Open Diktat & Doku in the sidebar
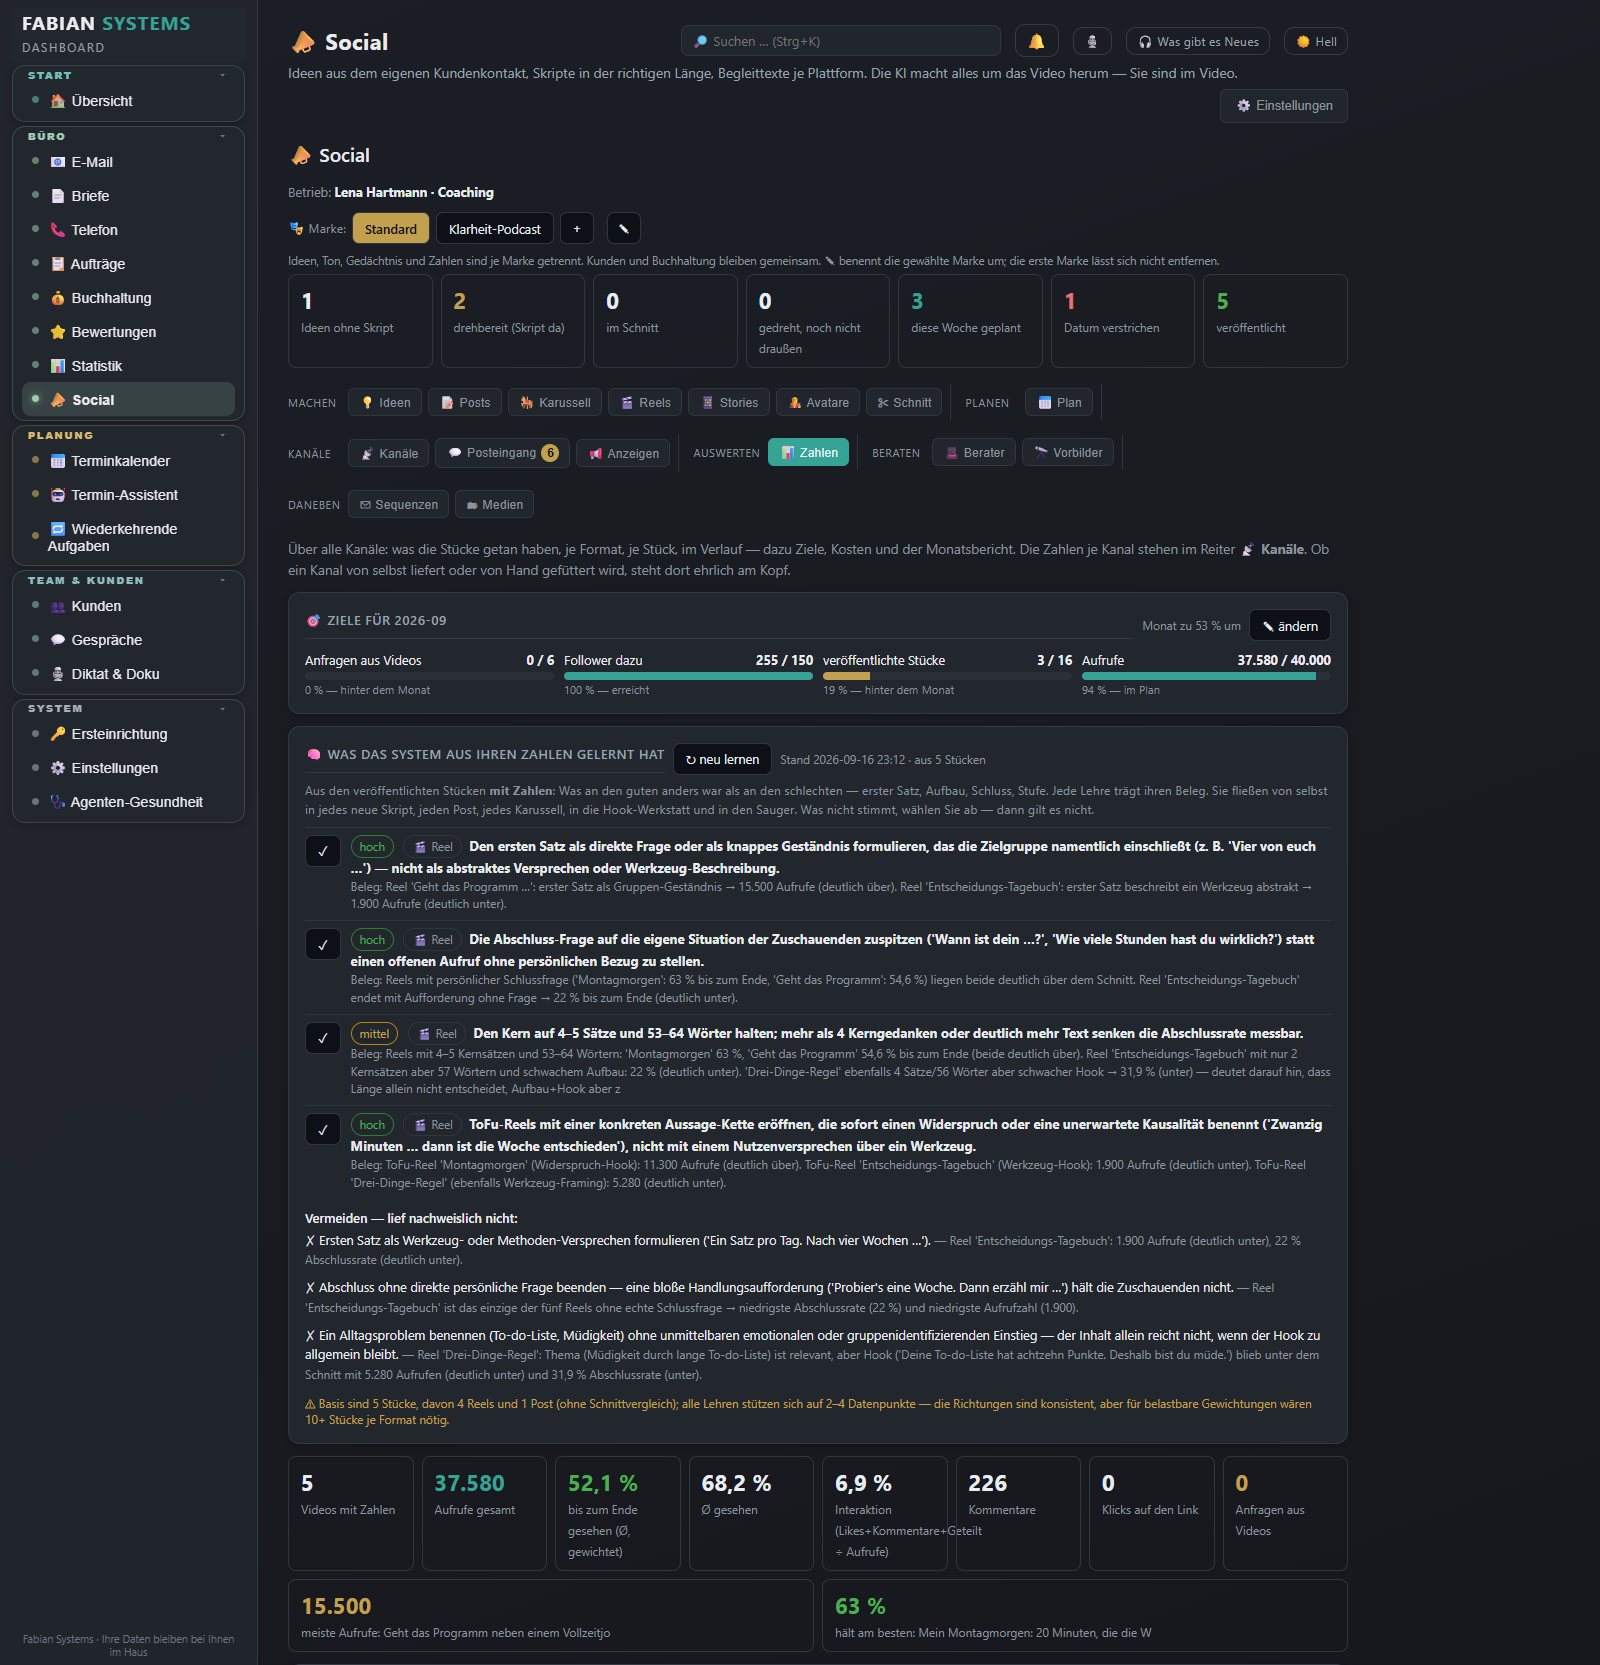The height and width of the screenshot is (1665, 1600). (x=128, y=674)
